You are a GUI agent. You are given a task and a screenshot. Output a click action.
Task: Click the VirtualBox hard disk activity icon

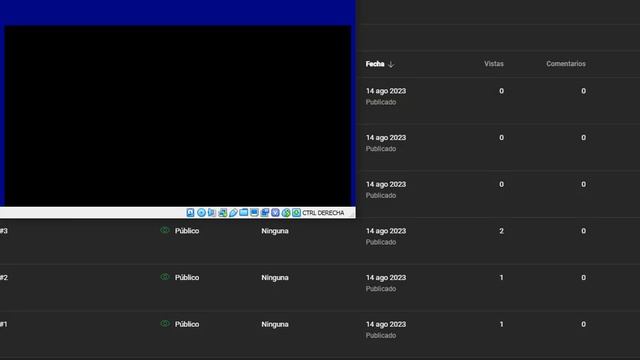[190, 213]
